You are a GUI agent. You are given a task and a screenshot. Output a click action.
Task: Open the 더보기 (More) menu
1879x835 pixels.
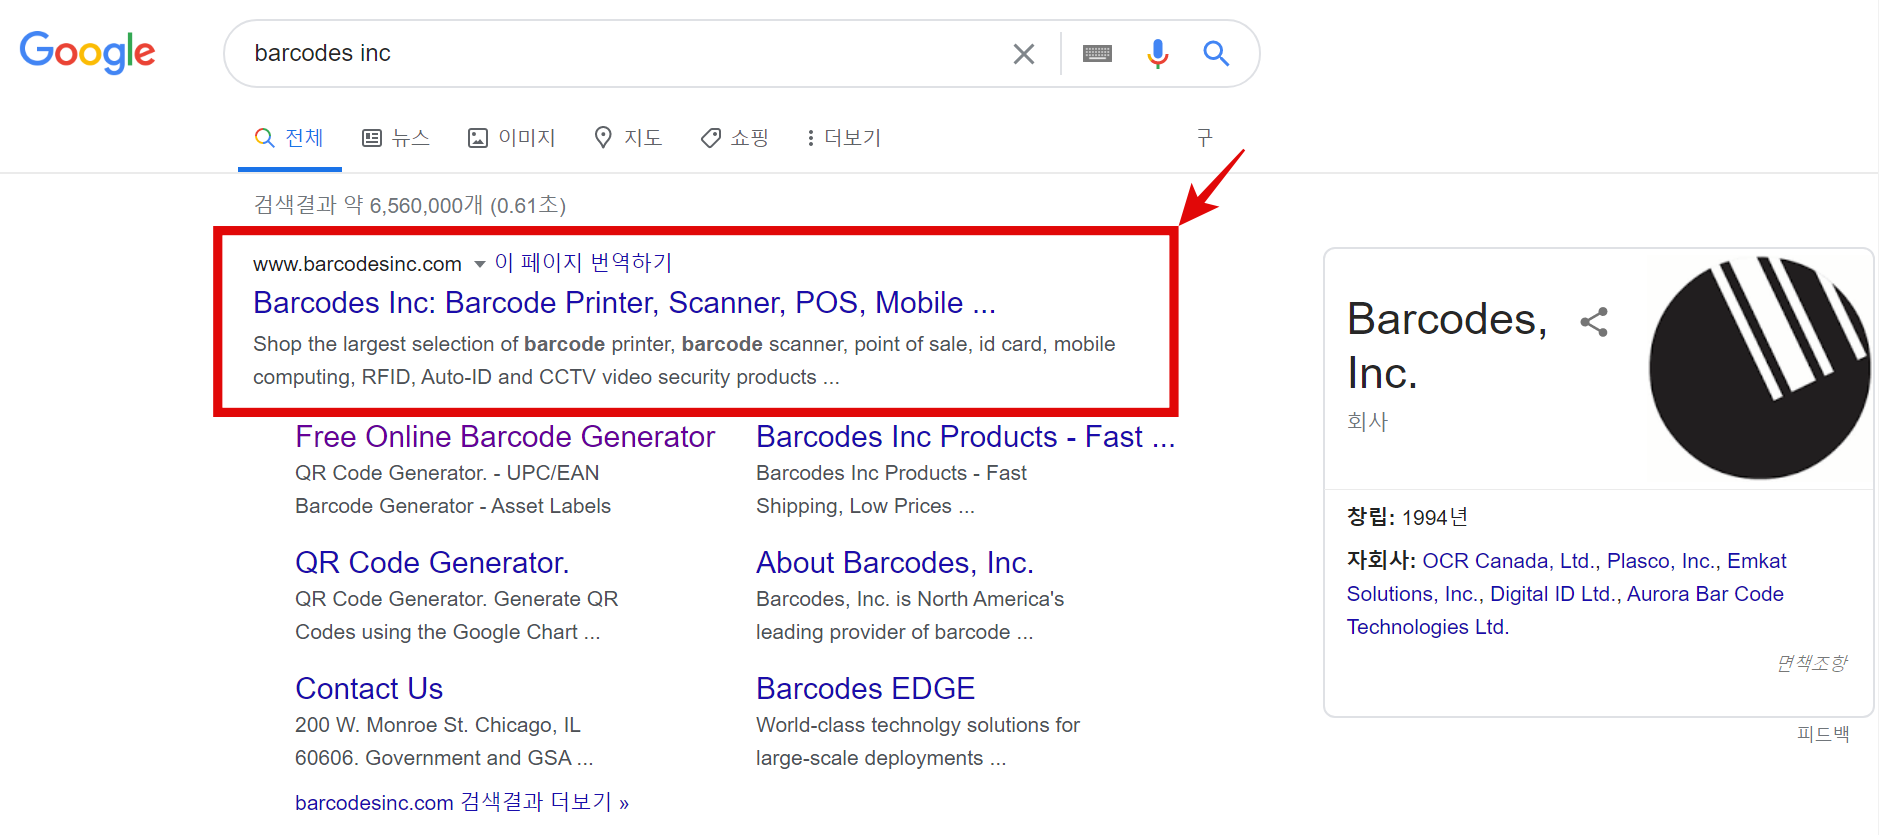pos(844,138)
